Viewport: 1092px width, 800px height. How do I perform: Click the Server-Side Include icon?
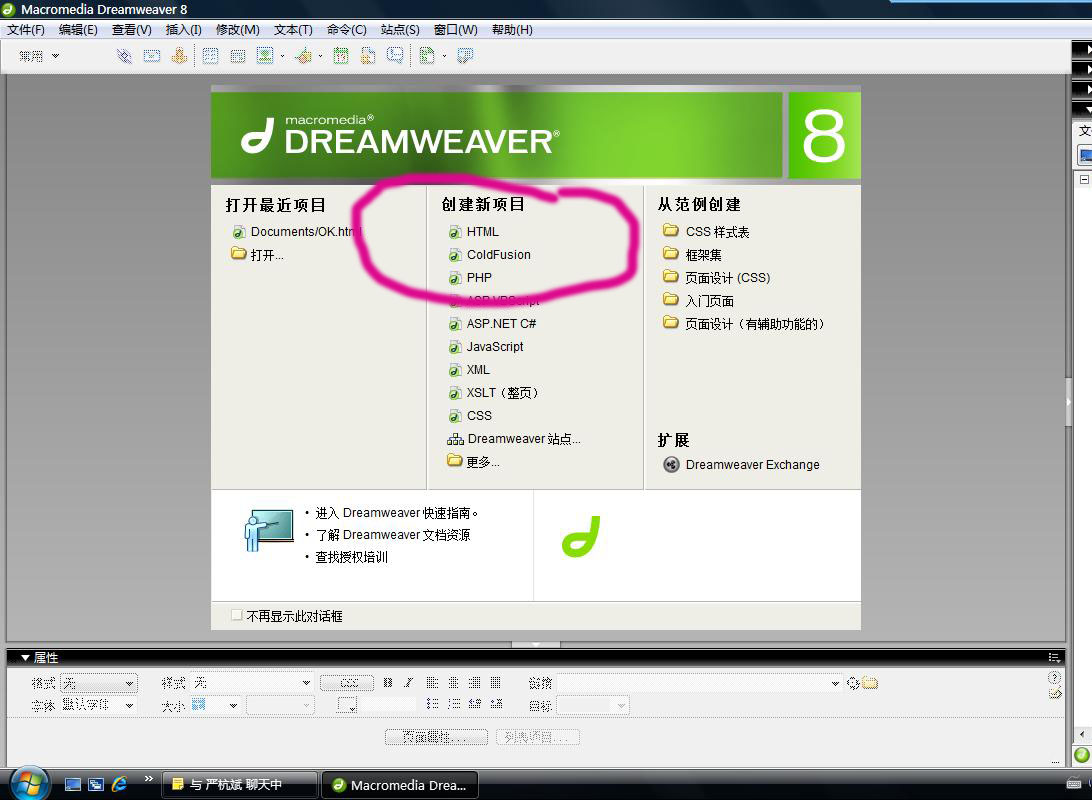click(368, 56)
